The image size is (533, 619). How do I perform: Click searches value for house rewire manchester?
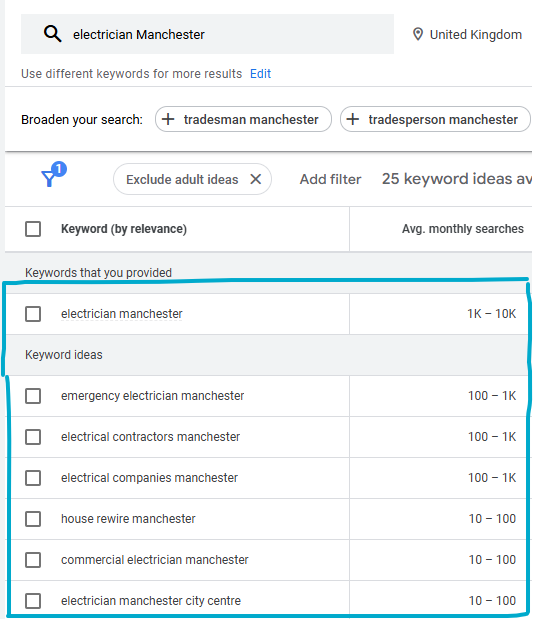click(492, 519)
